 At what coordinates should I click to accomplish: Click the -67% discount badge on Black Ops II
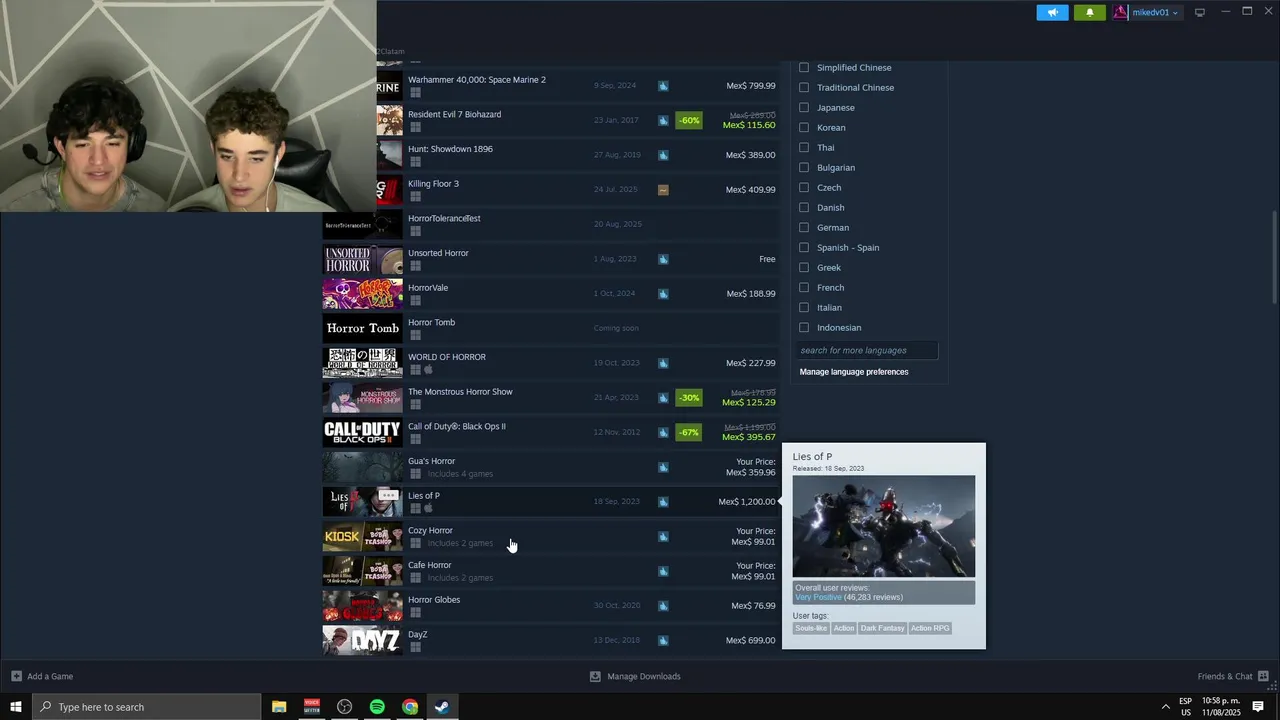click(689, 432)
